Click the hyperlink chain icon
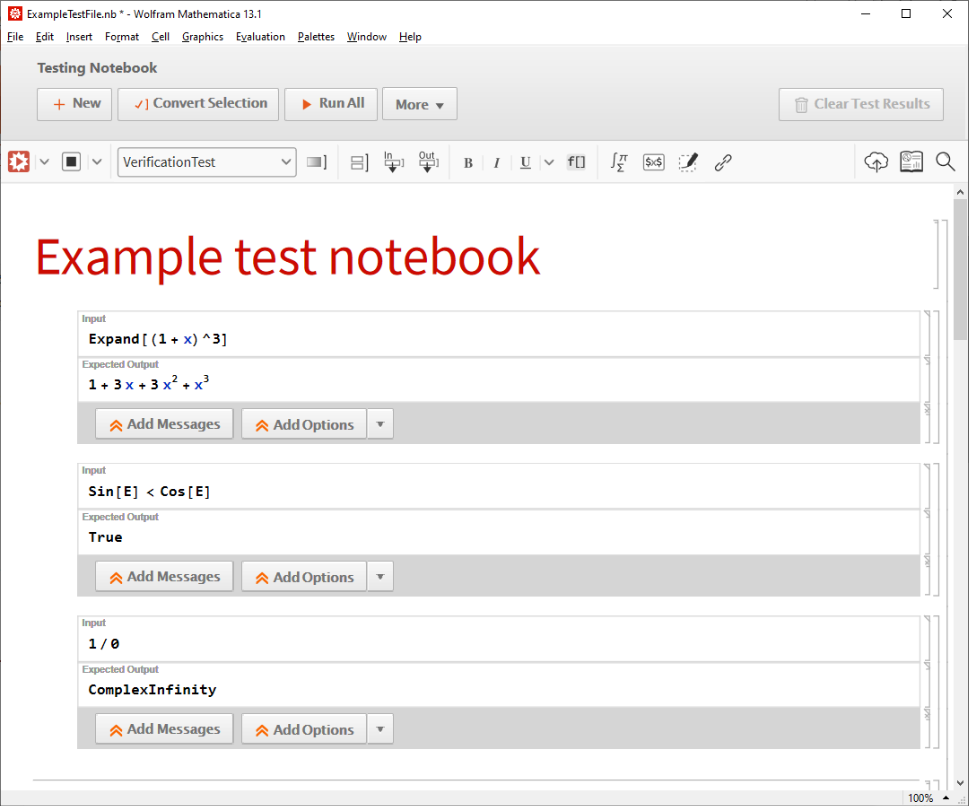This screenshot has height=806, width=970. pyautogui.click(x=723, y=162)
